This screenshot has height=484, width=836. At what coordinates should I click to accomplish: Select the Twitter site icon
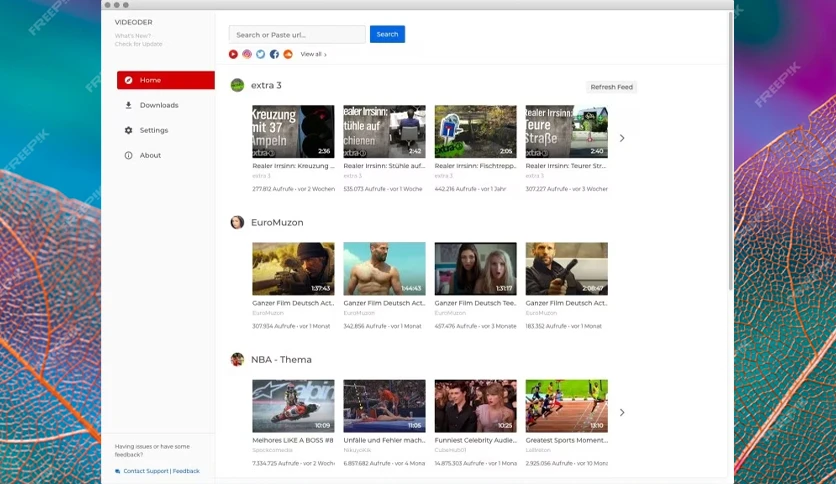(x=261, y=54)
